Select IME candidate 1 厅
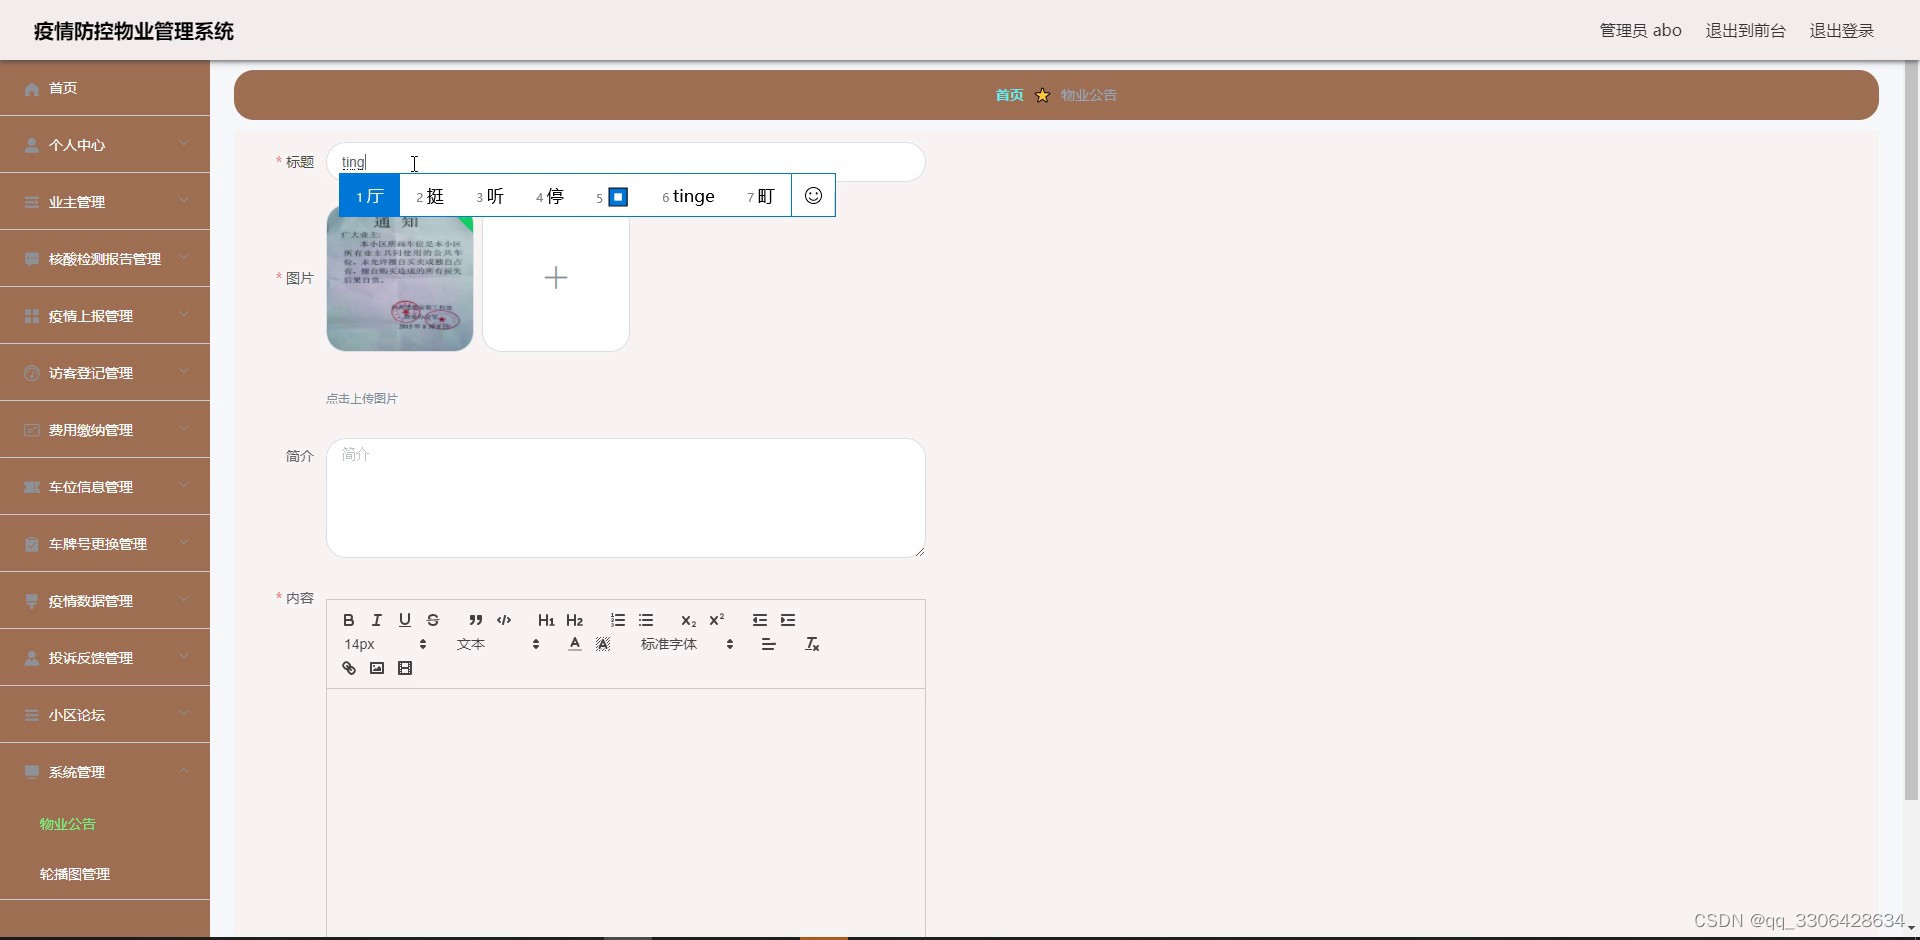The height and width of the screenshot is (940, 1920). [370, 196]
